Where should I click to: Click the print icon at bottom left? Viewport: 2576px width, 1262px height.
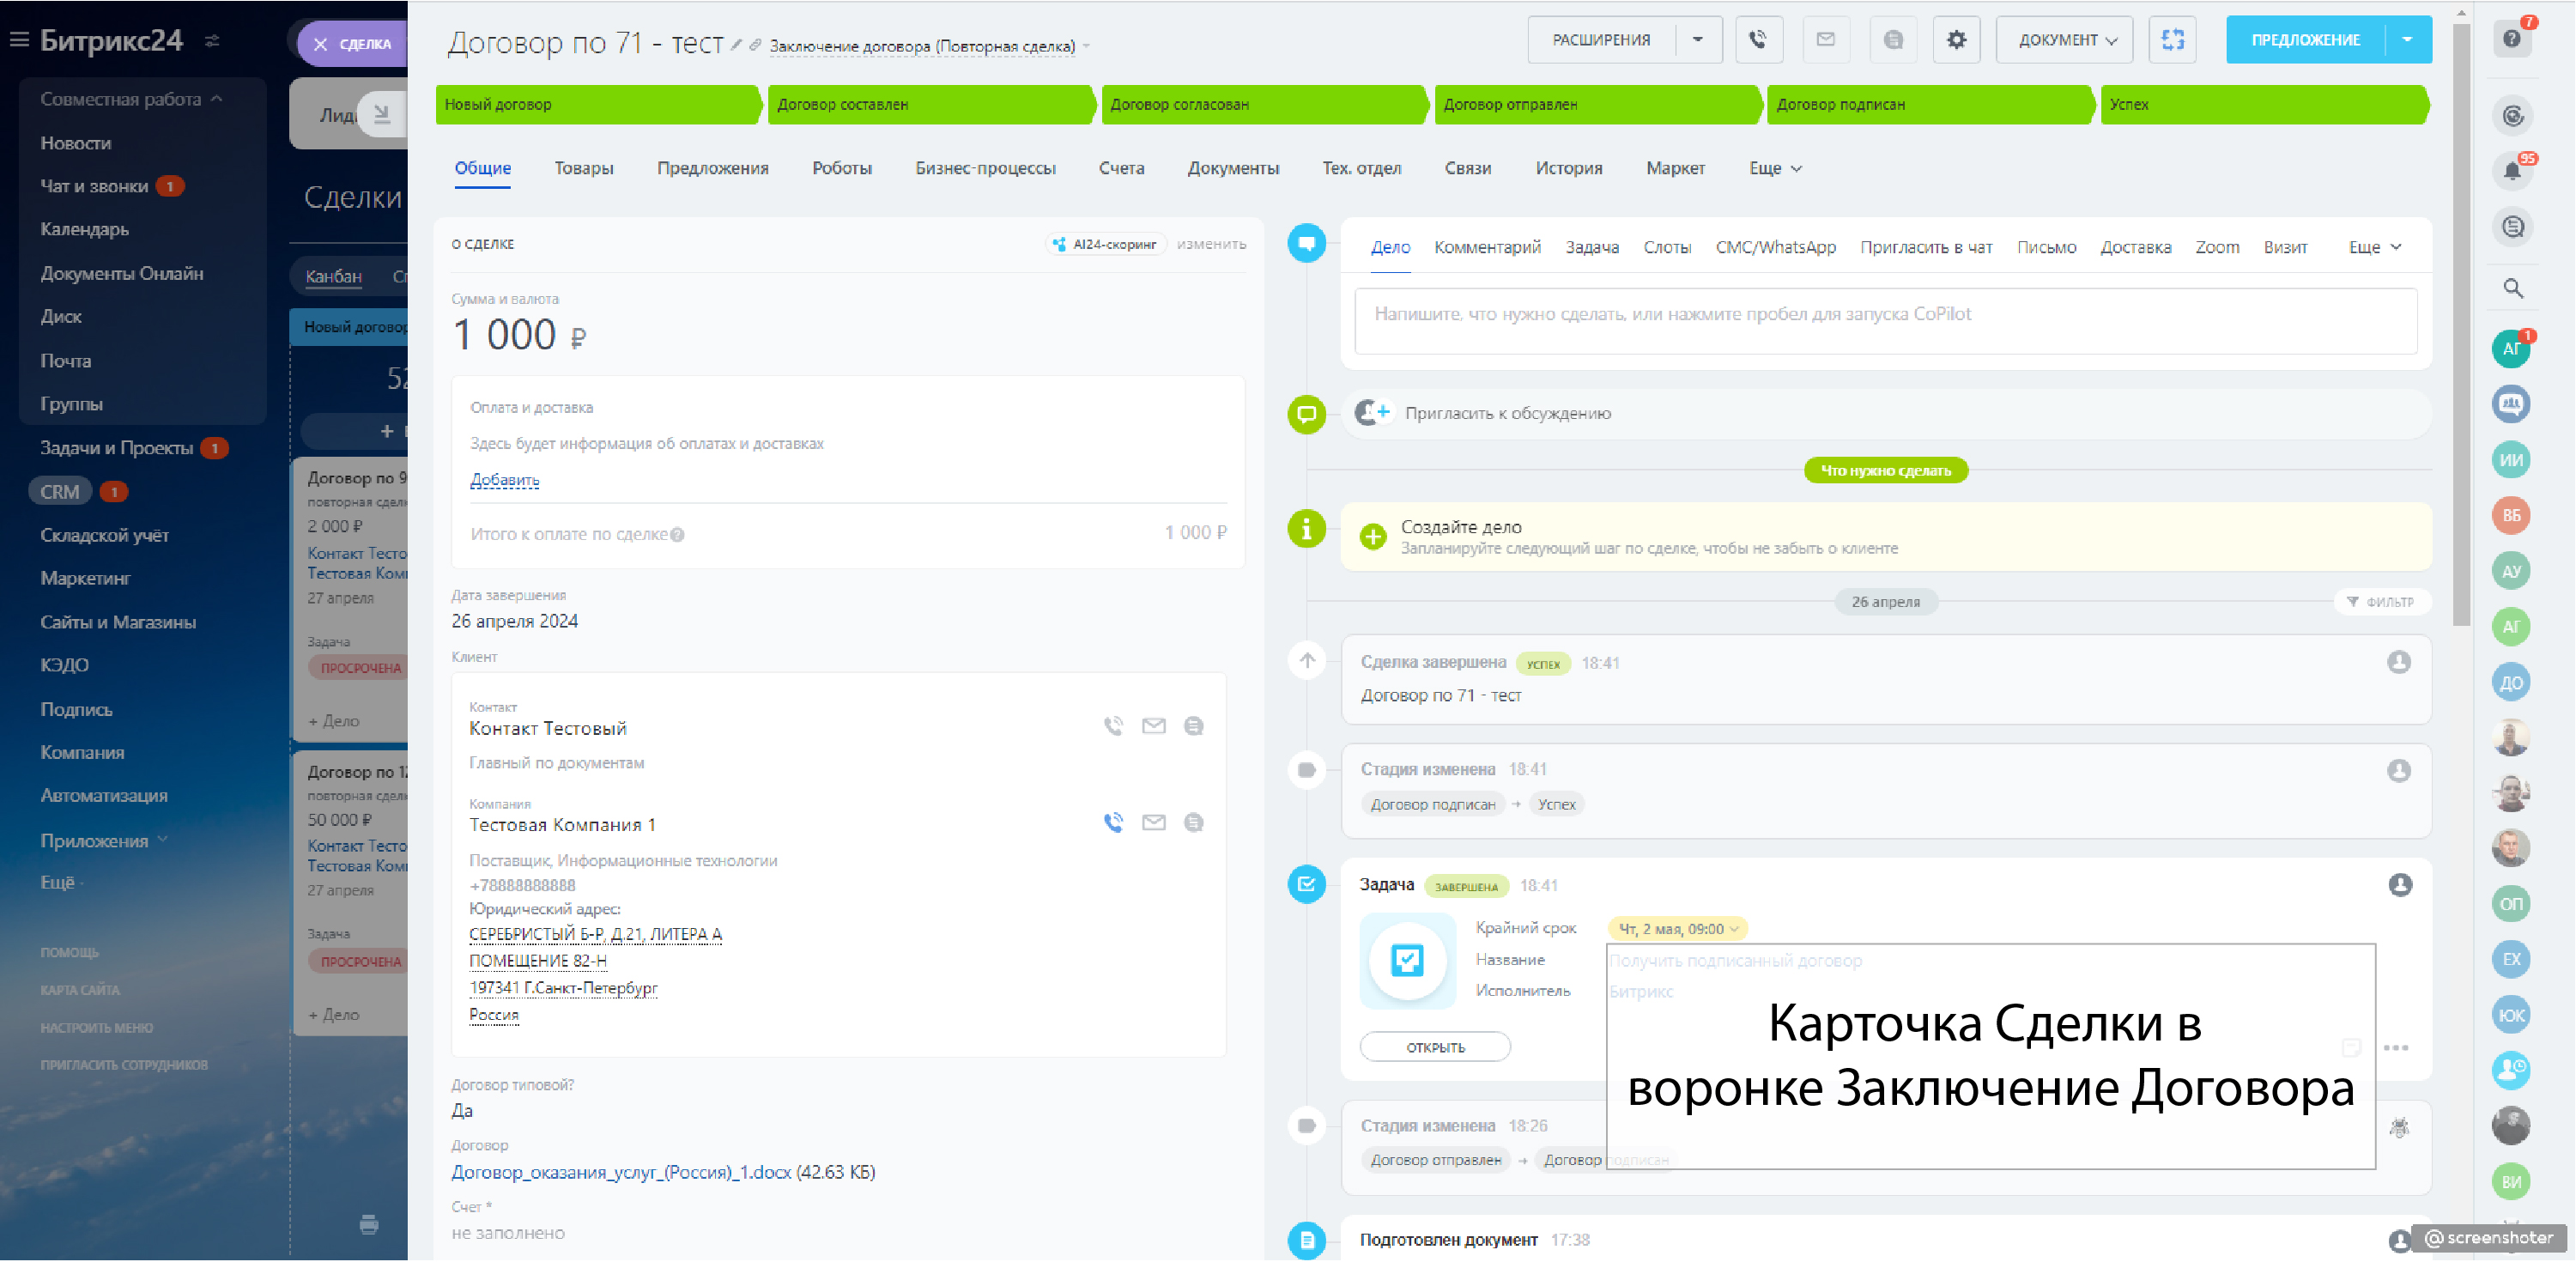tap(369, 1224)
